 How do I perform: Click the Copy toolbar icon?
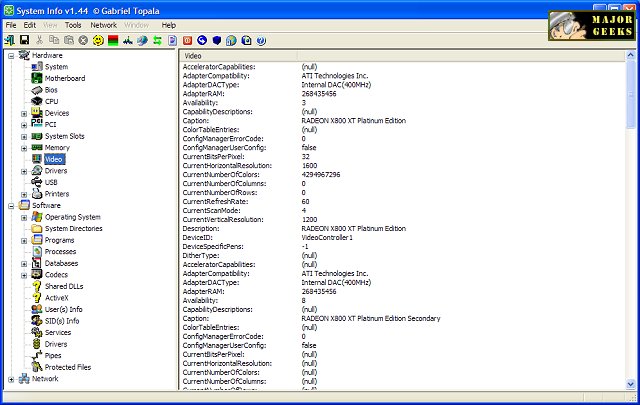point(54,40)
